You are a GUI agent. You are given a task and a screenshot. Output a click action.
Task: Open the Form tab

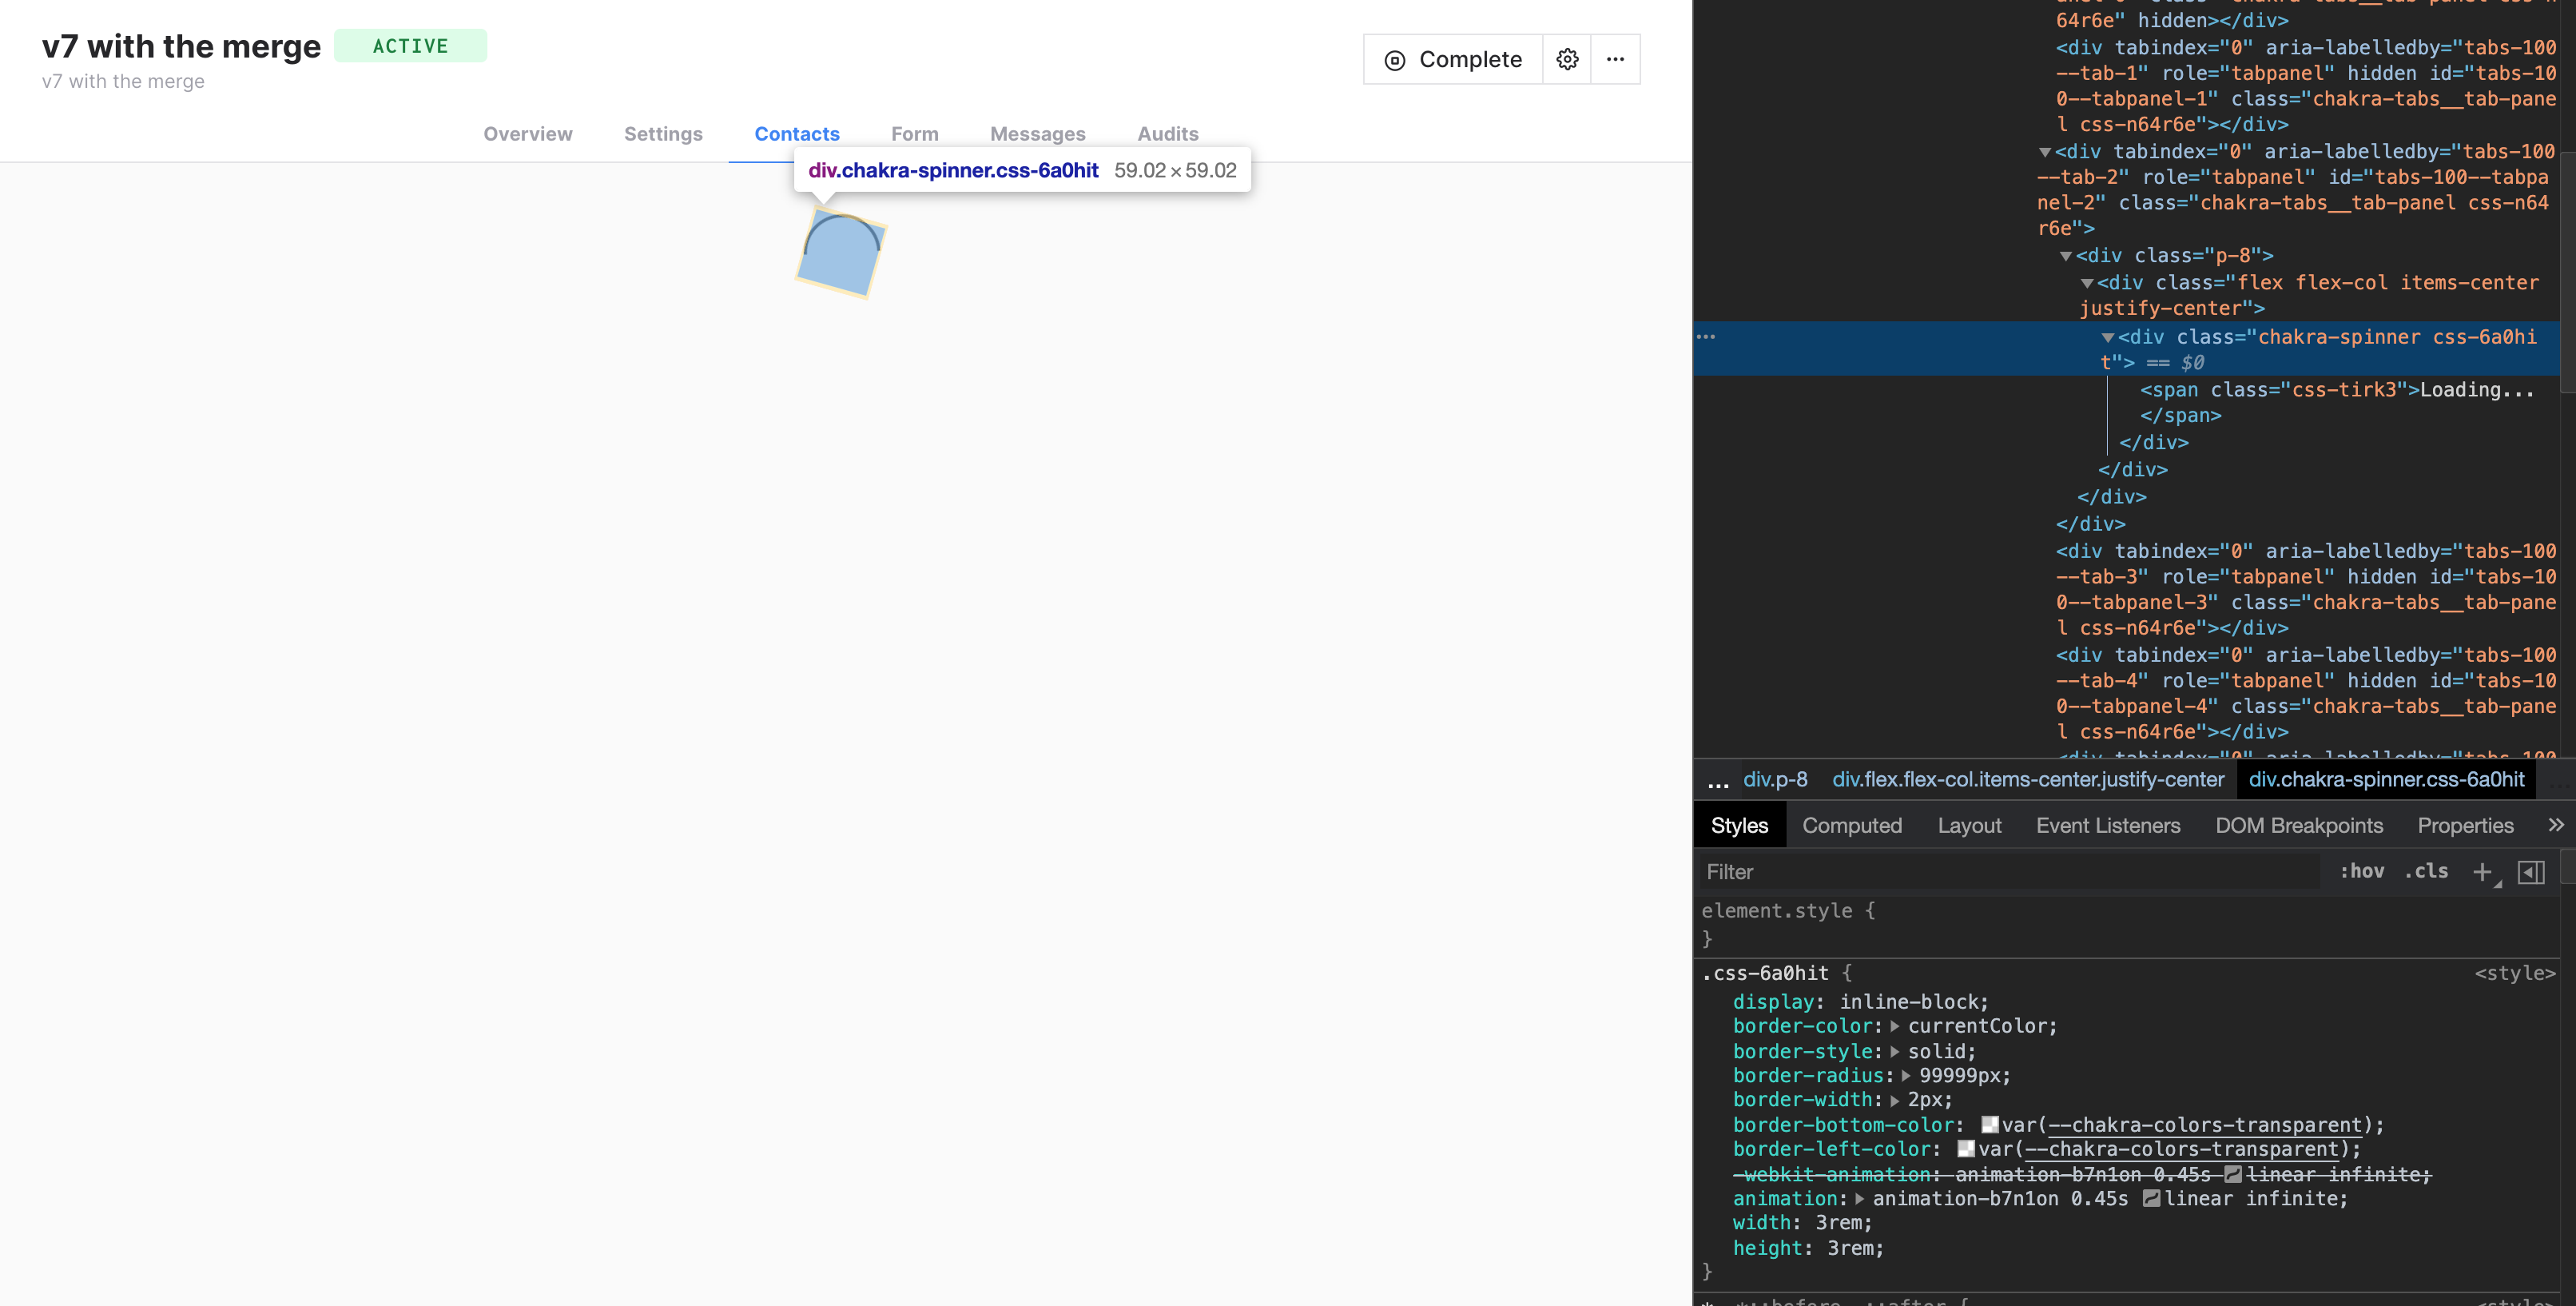pyautogui.click(x=915, y=134)
